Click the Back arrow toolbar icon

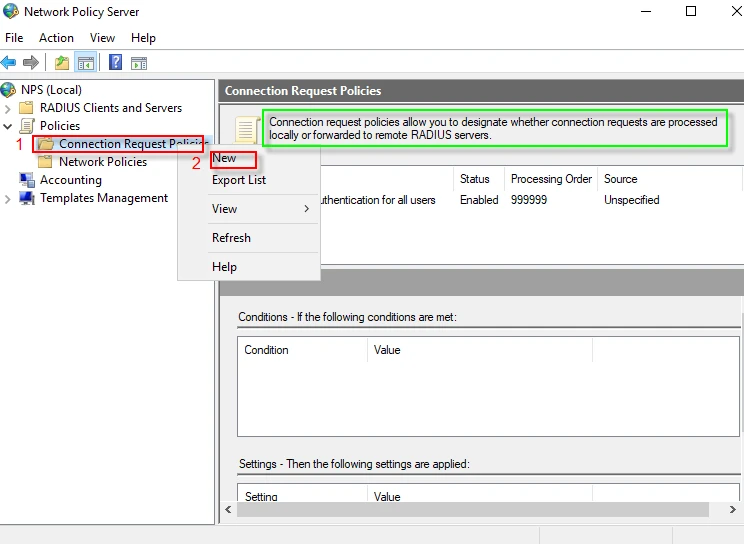coord(9,62)
